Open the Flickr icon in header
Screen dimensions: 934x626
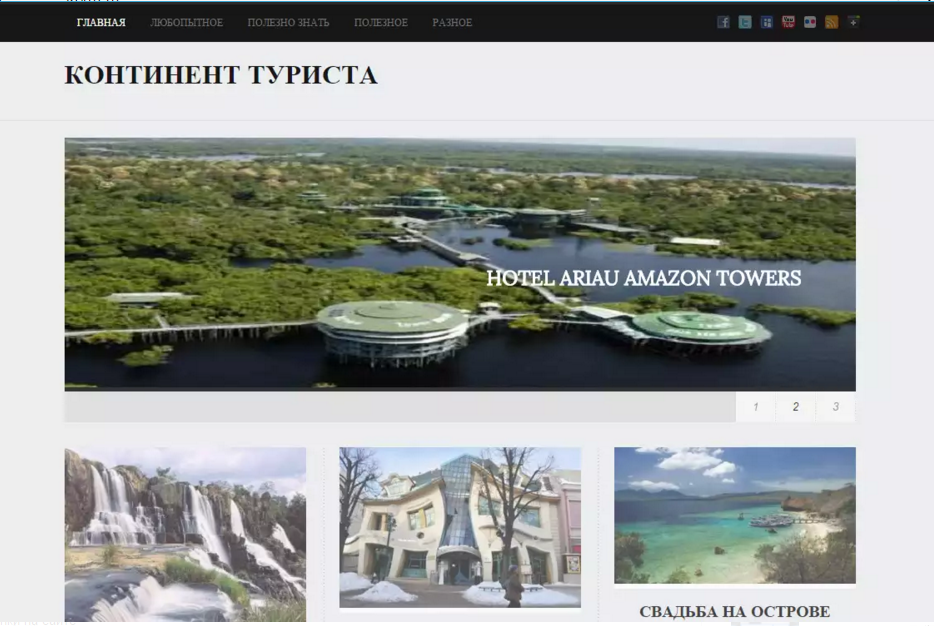[810, 23]
